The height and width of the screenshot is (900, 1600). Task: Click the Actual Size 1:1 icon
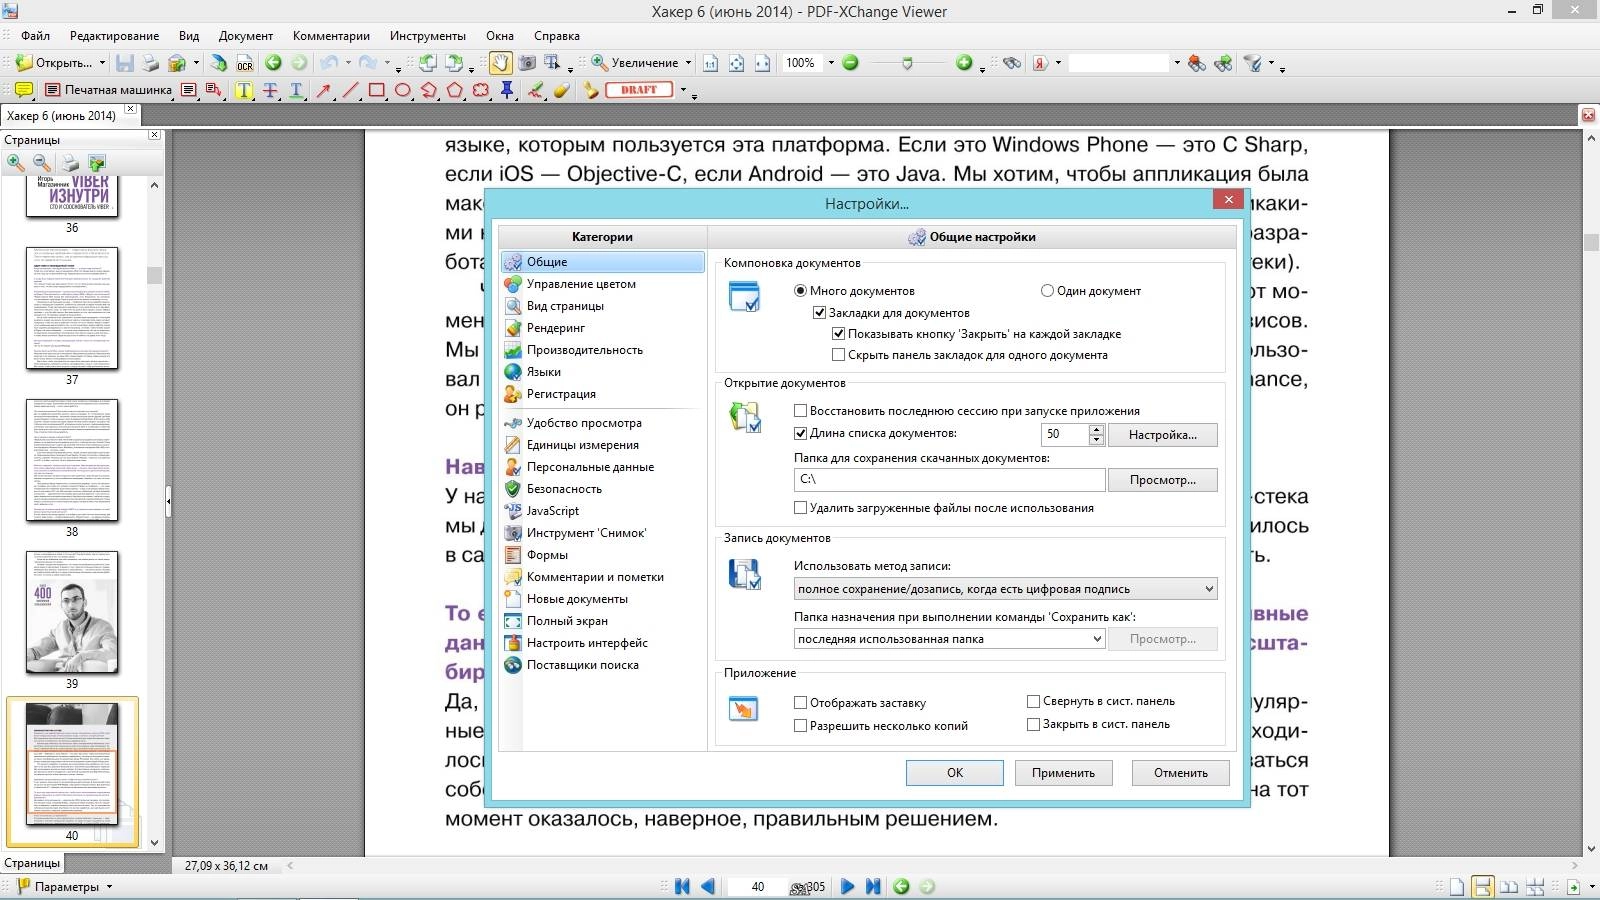710,63
